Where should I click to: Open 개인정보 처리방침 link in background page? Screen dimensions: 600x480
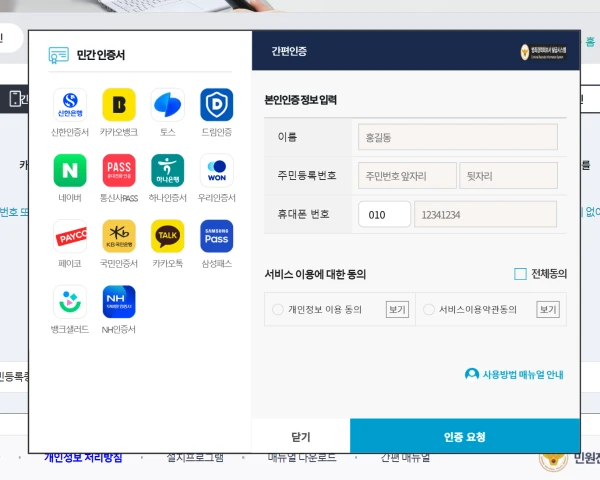coord(83,458)
